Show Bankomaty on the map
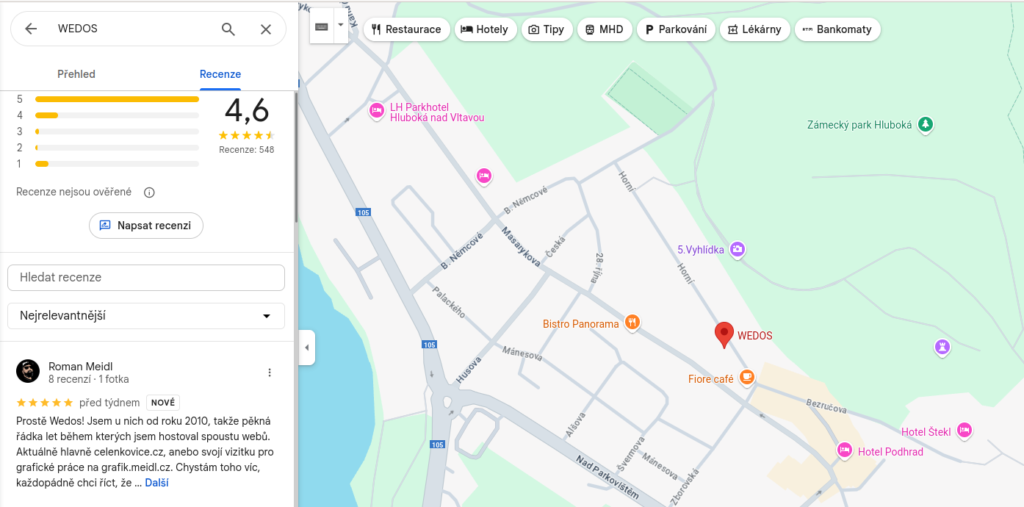Image resolution: width=1024 pixels, height=507 pixels. pyautogui.click(x=837, y=29)
